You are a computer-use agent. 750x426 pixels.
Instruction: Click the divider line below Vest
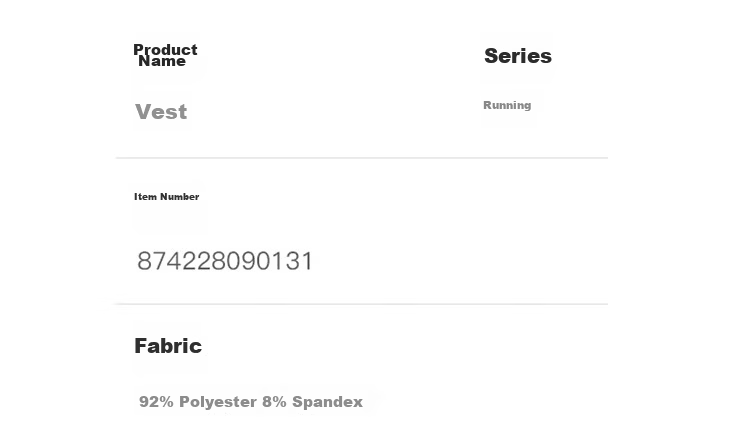[362, 157]
